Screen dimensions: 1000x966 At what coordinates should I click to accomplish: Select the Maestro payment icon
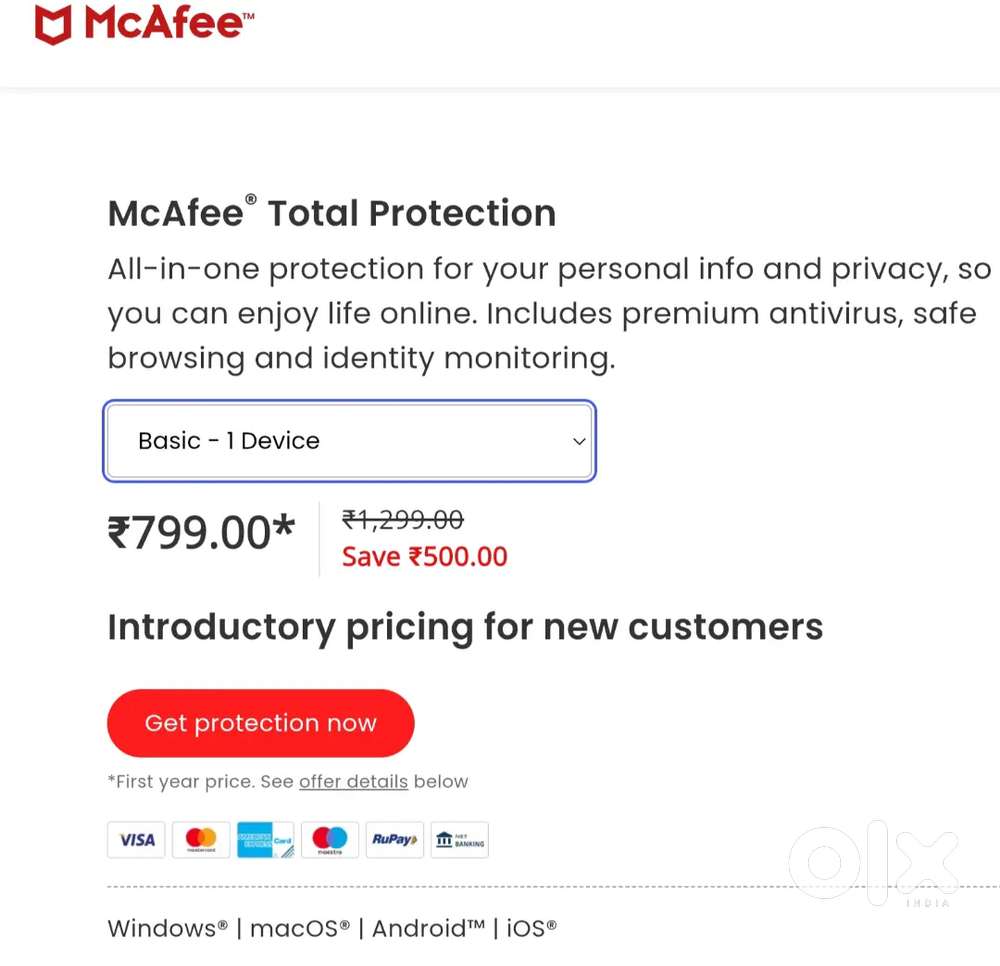329,840
